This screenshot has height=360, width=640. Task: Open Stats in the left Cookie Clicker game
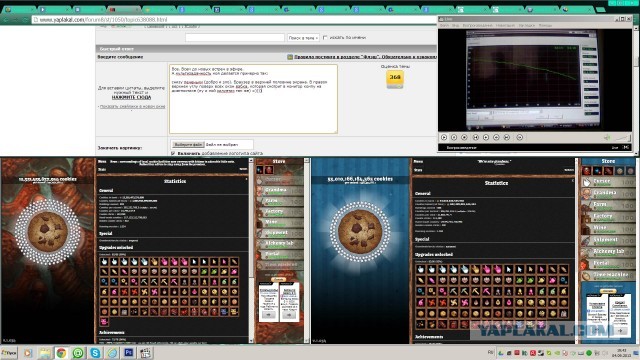coord(102,169)
